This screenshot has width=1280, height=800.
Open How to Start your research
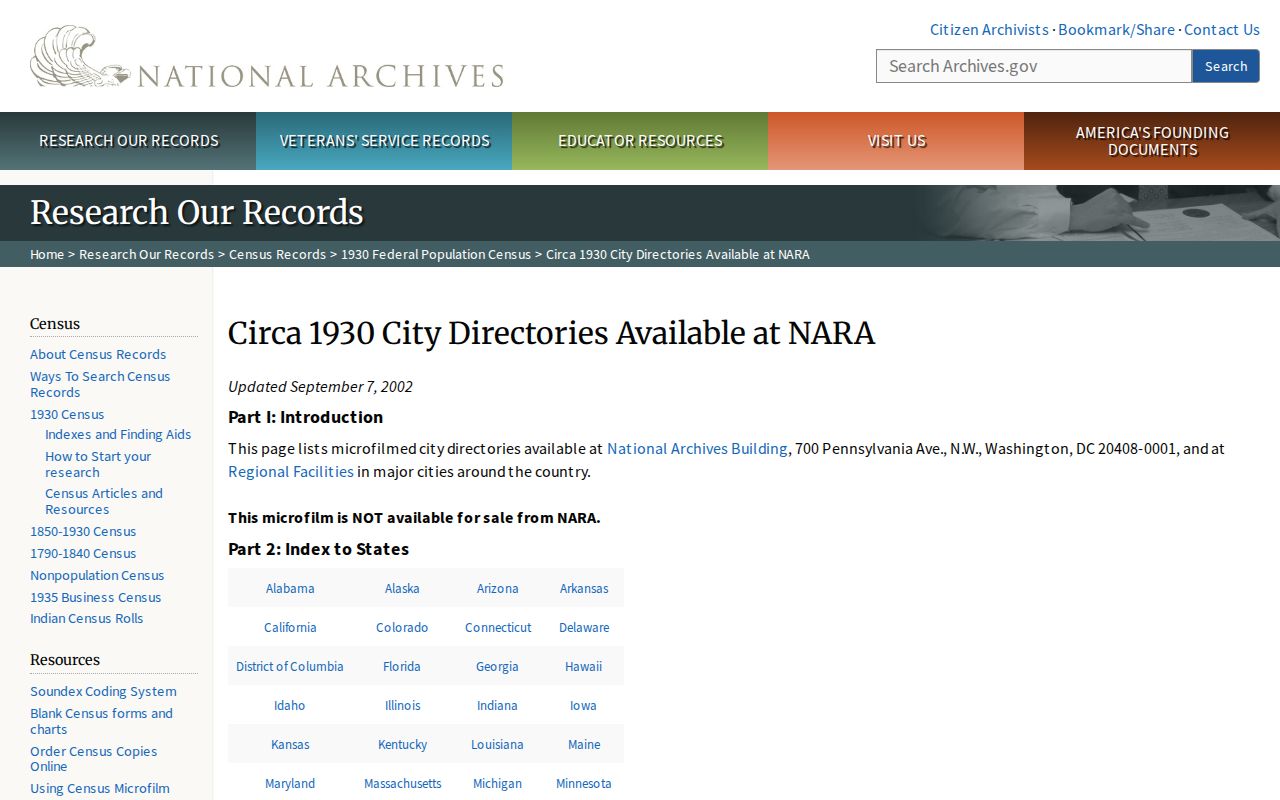click(98, 464)
